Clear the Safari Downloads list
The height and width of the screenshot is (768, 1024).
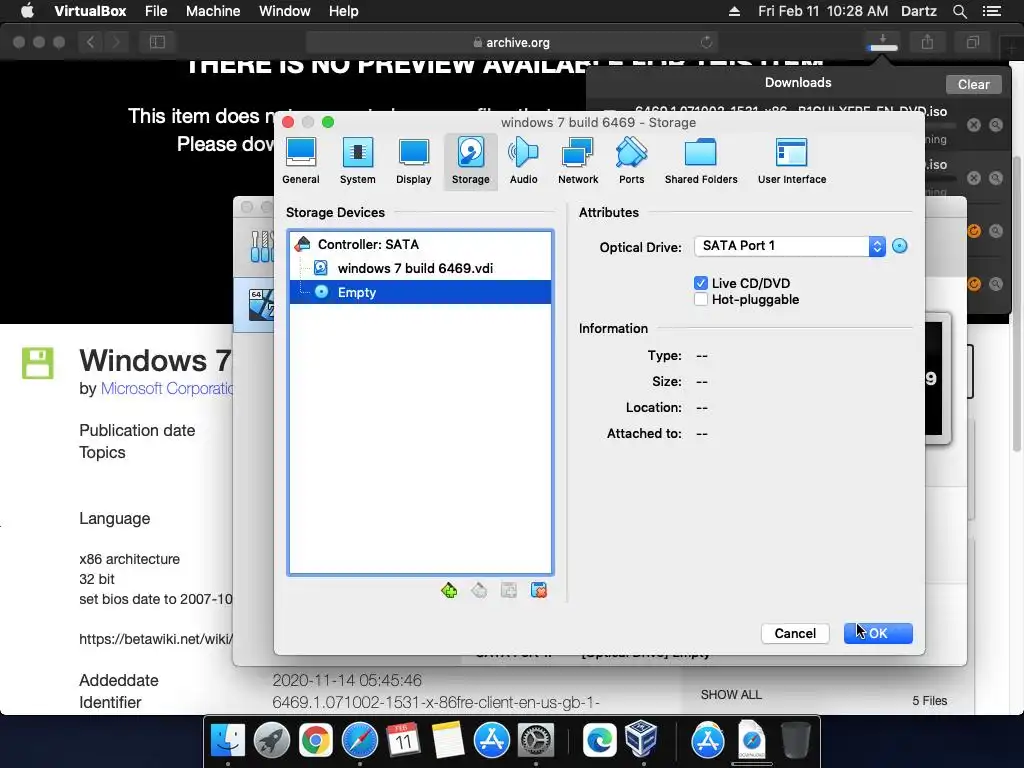973,84
